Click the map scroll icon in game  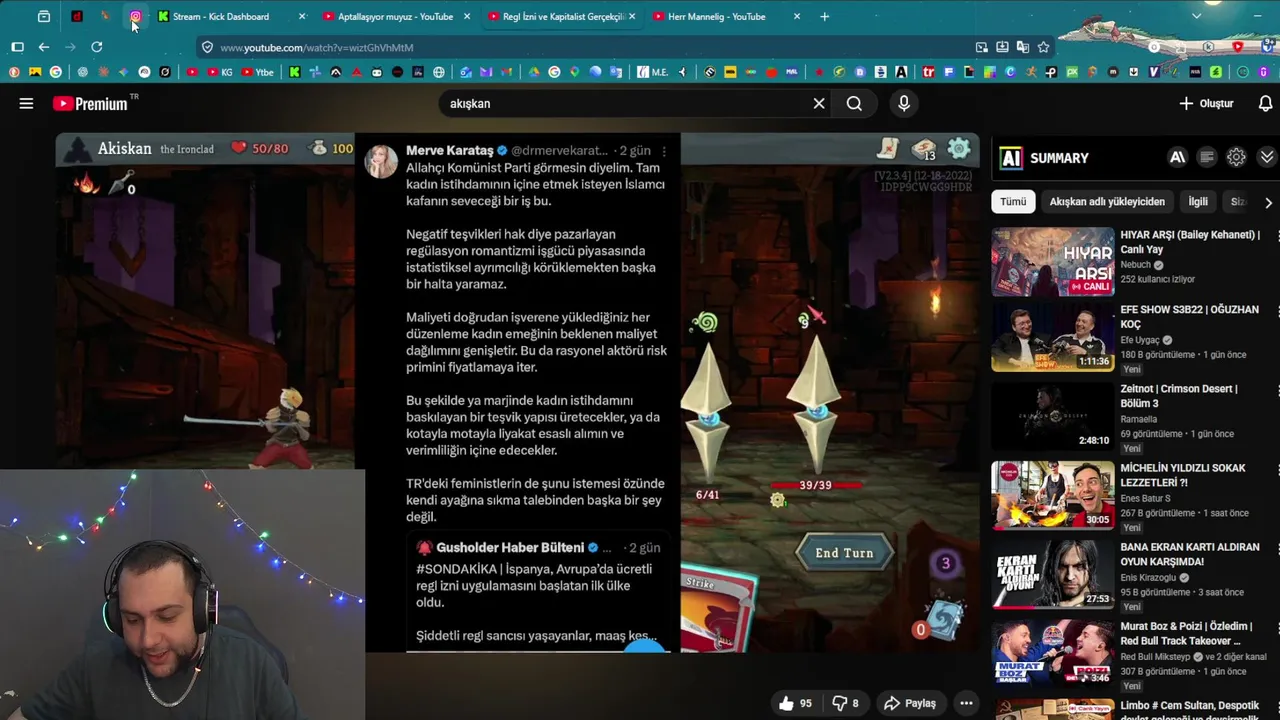click(887, 148)
